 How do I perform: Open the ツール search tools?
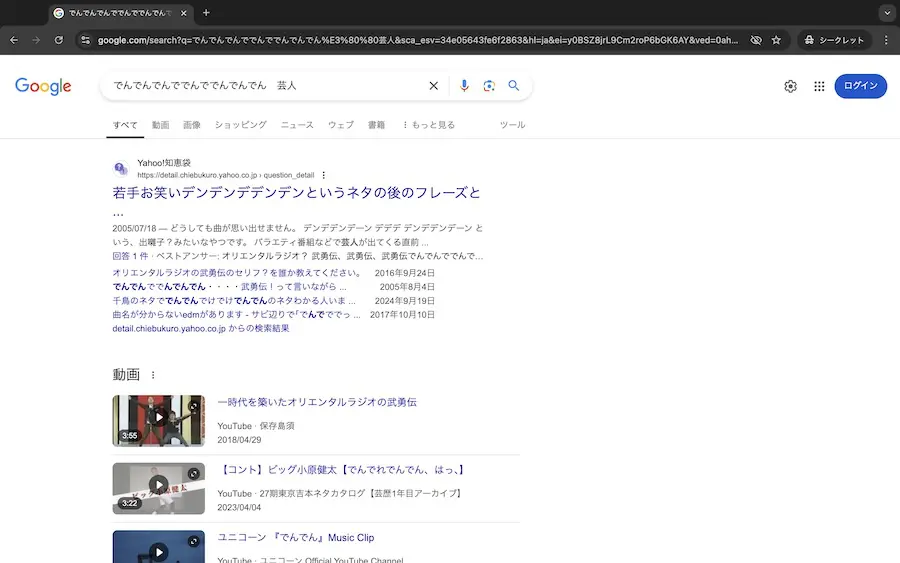512,125
